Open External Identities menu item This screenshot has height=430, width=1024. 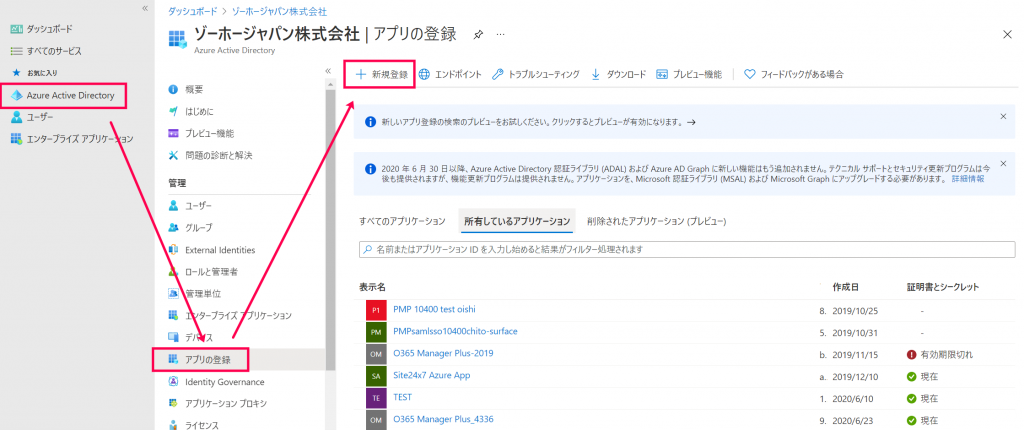pyautogui.click(x=212, y=250)
